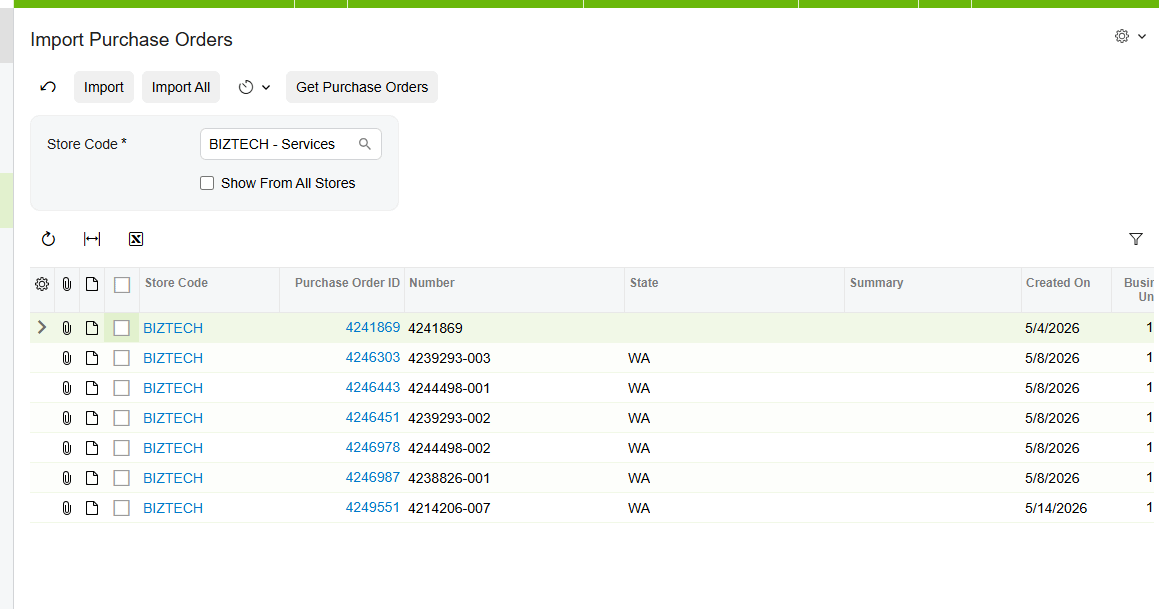Expand the chevron beside the page gear
The image size is (1159, 609).
click(1142, 36)
